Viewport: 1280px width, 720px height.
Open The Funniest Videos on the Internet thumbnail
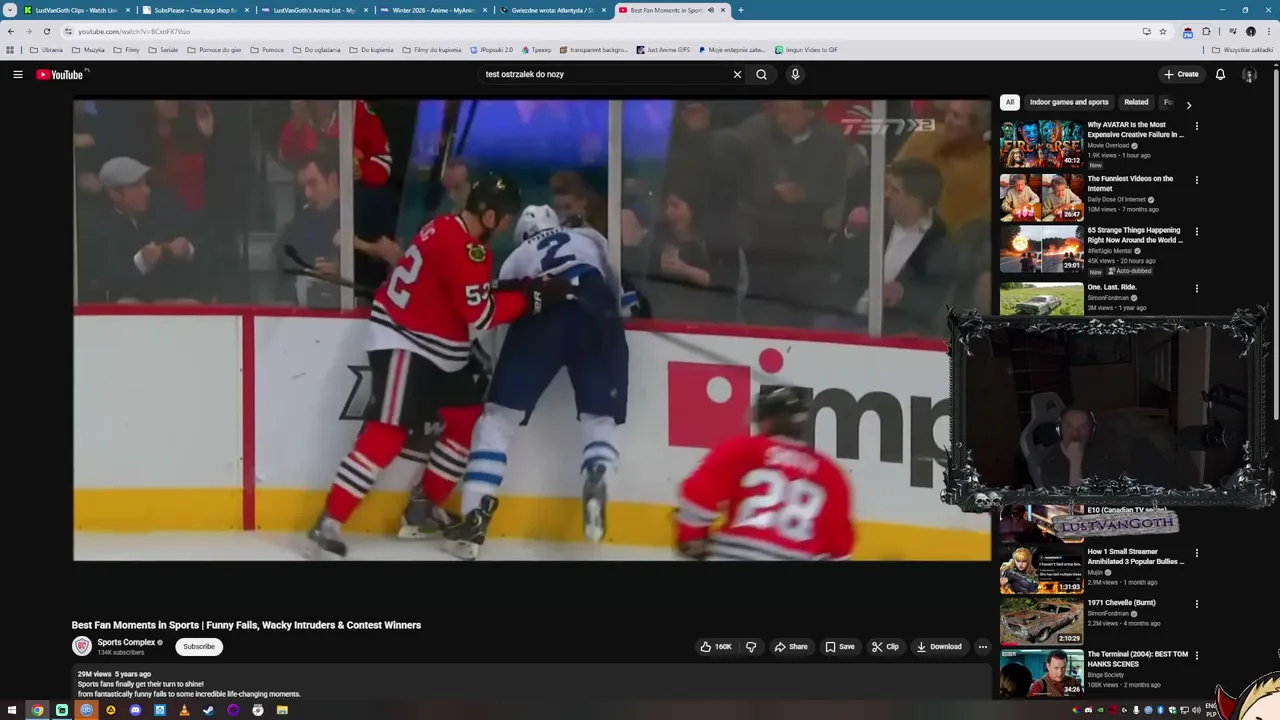[1041, 198]
